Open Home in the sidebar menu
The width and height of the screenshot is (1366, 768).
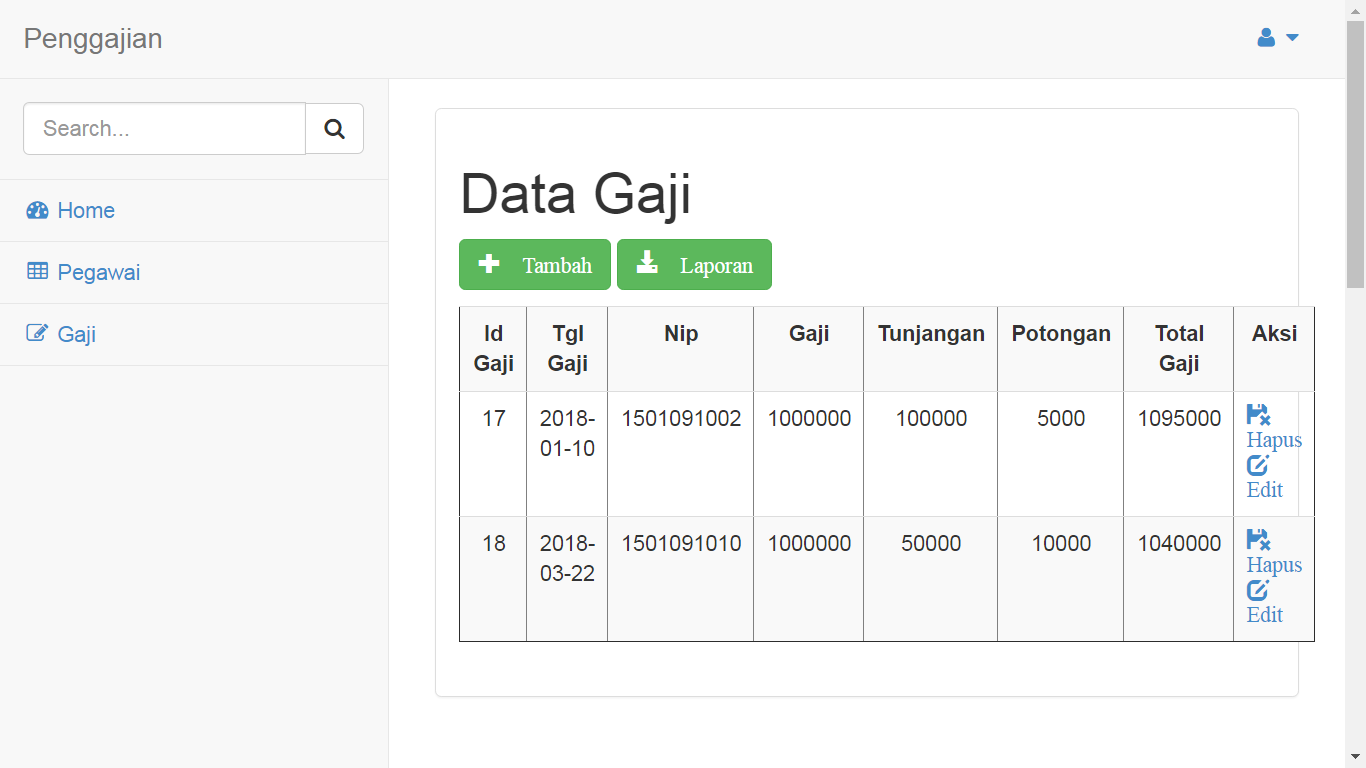[86, 210]
